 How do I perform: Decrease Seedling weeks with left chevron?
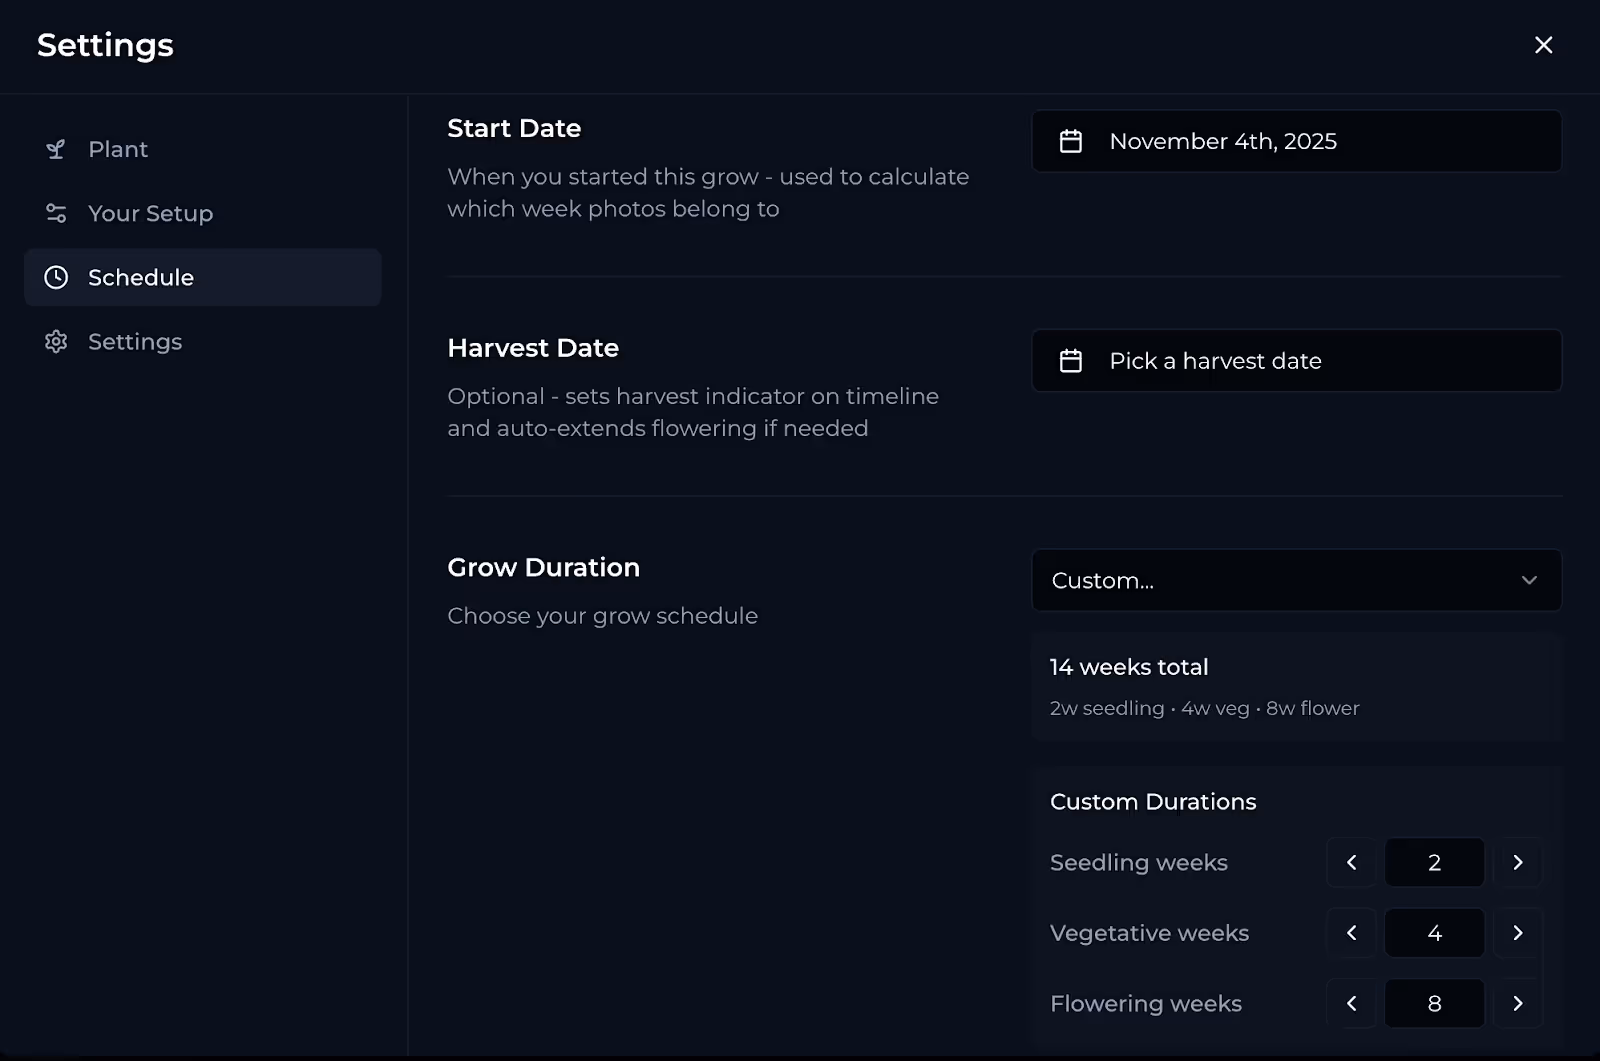pyautogui.click(x=1351, y=862)
